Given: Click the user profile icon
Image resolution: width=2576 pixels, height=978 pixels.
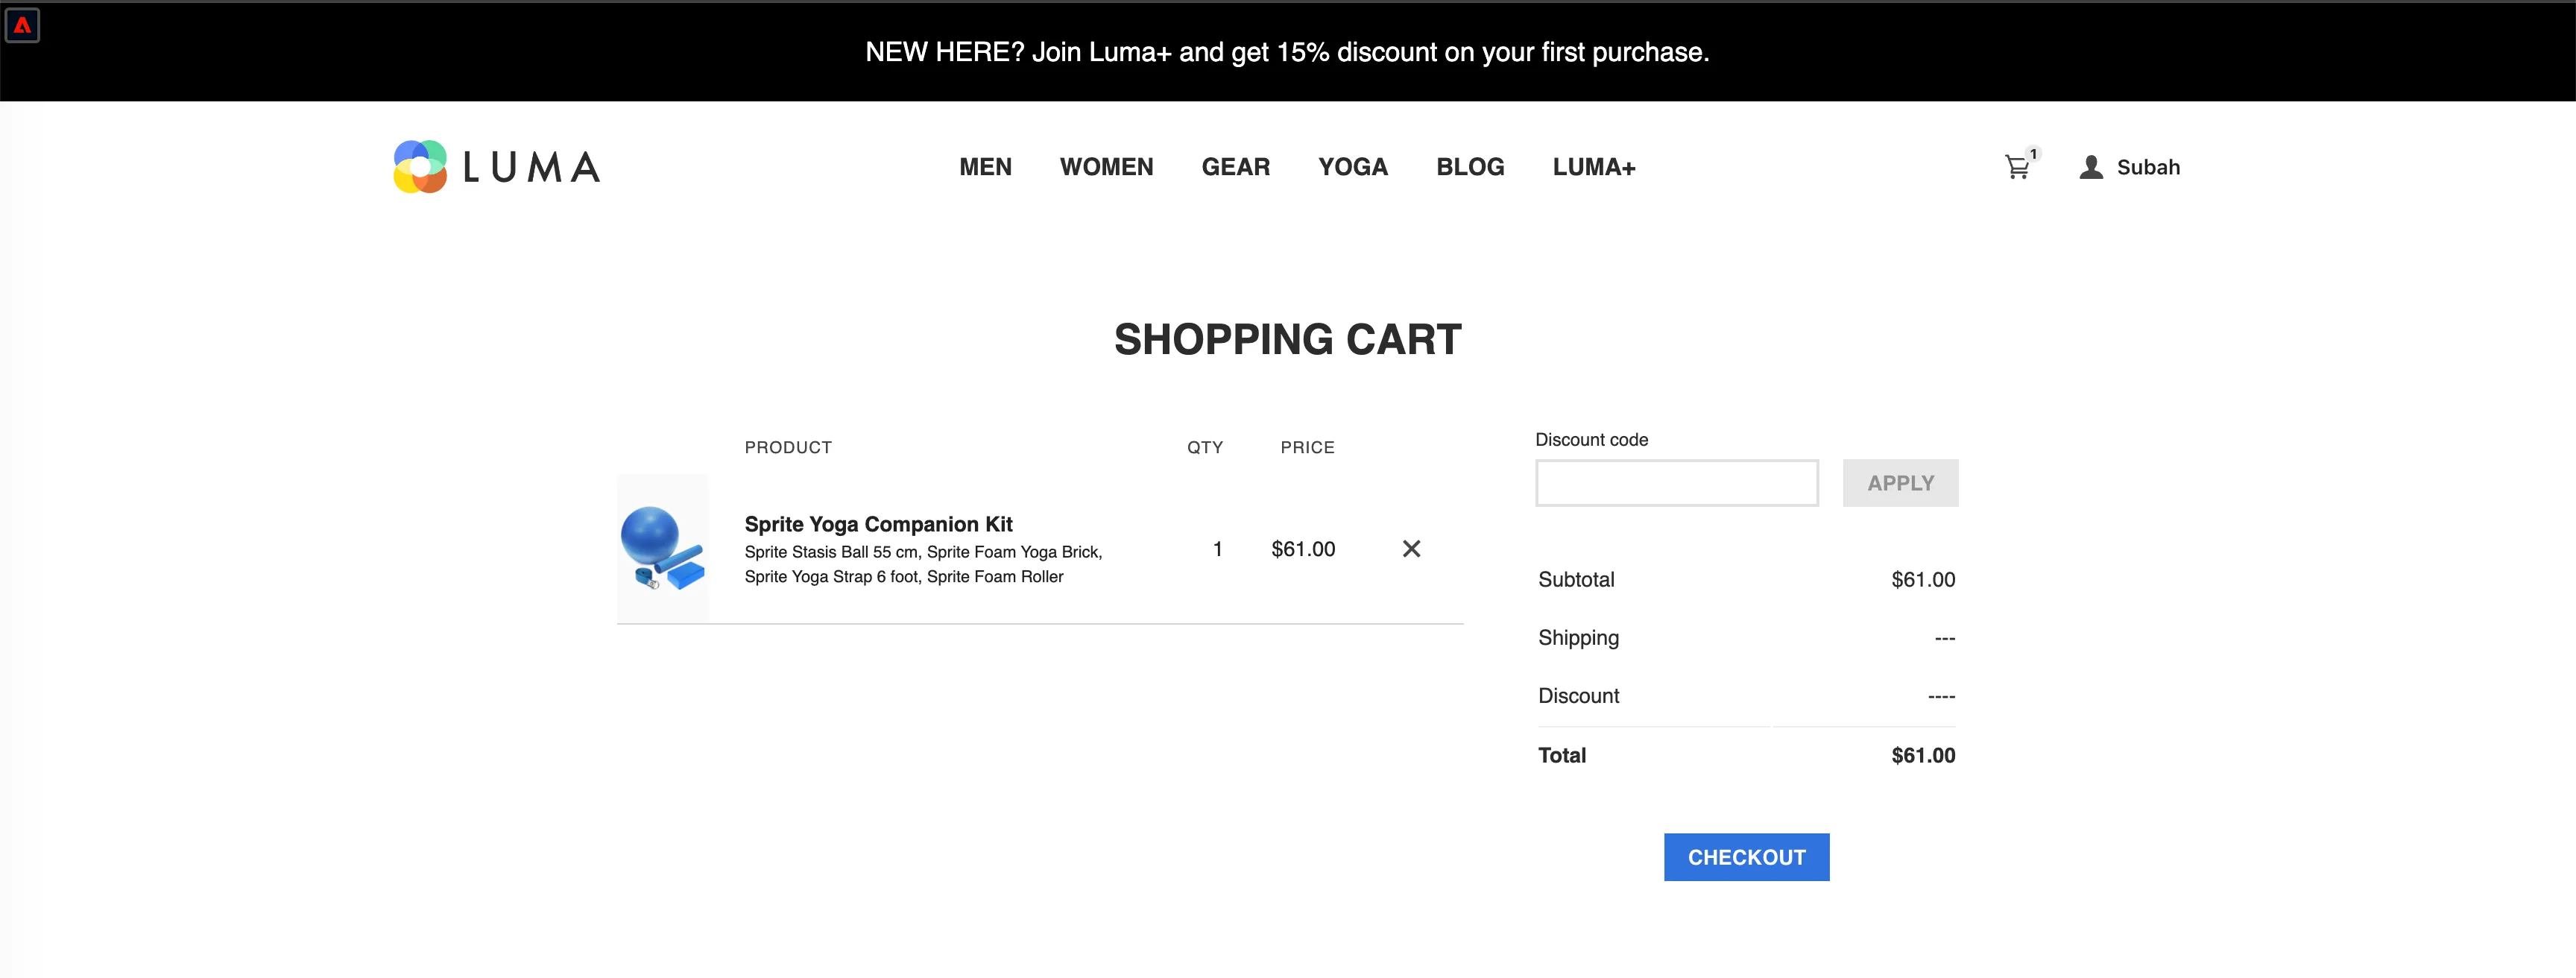Looking at the screenshot, I should coord(2091,167).
